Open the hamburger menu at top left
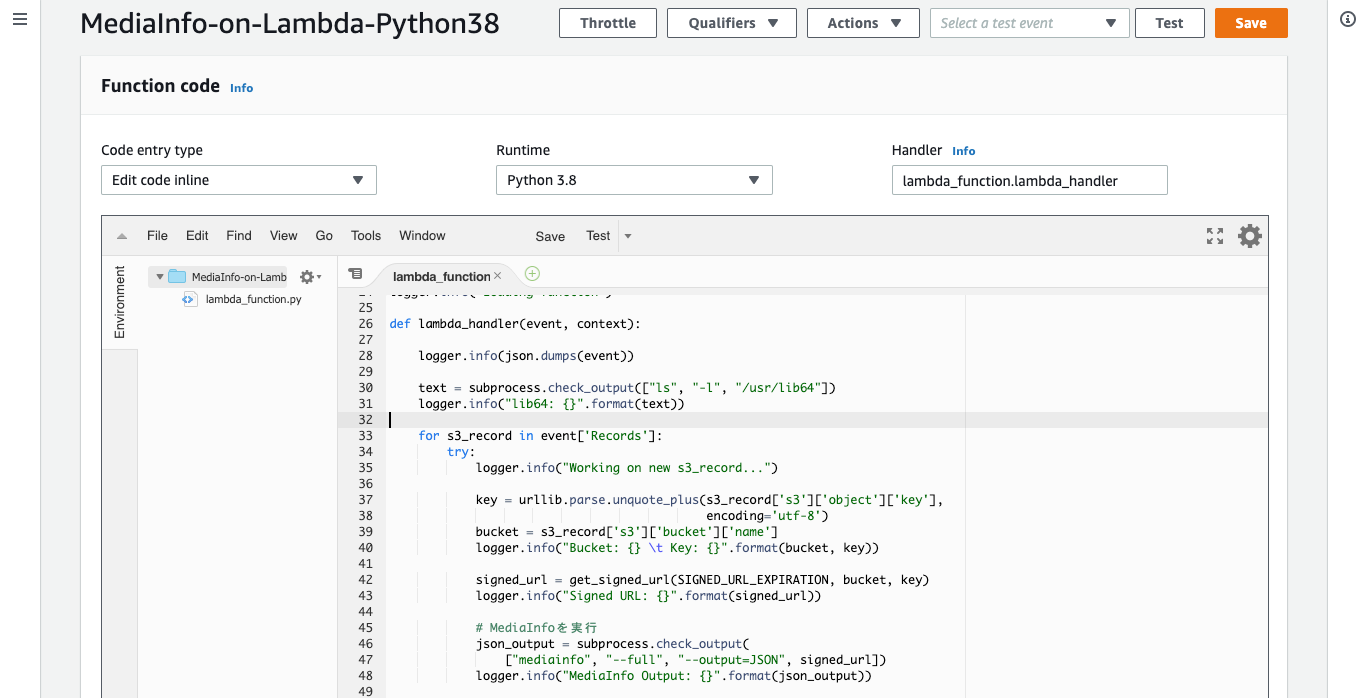Screen dimensions: 1368x698 [x=20, y=18]
